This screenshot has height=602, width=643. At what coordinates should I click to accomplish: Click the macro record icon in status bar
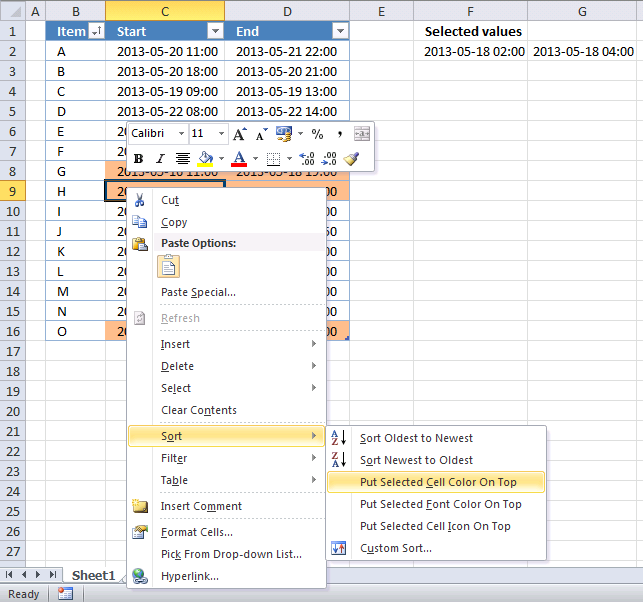coord(65,593)
